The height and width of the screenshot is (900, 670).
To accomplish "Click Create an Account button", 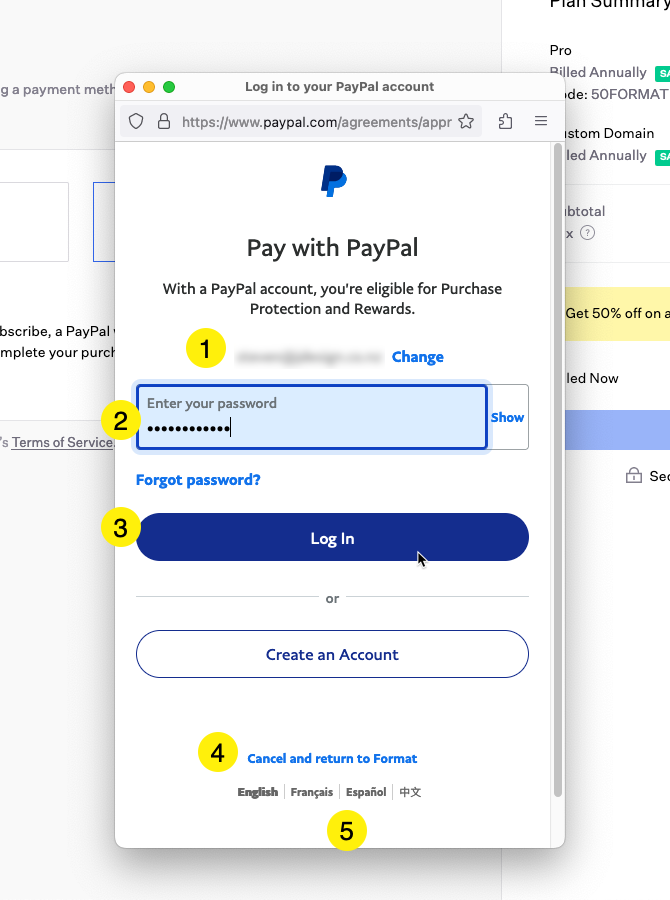I will (x=332, y=654).
